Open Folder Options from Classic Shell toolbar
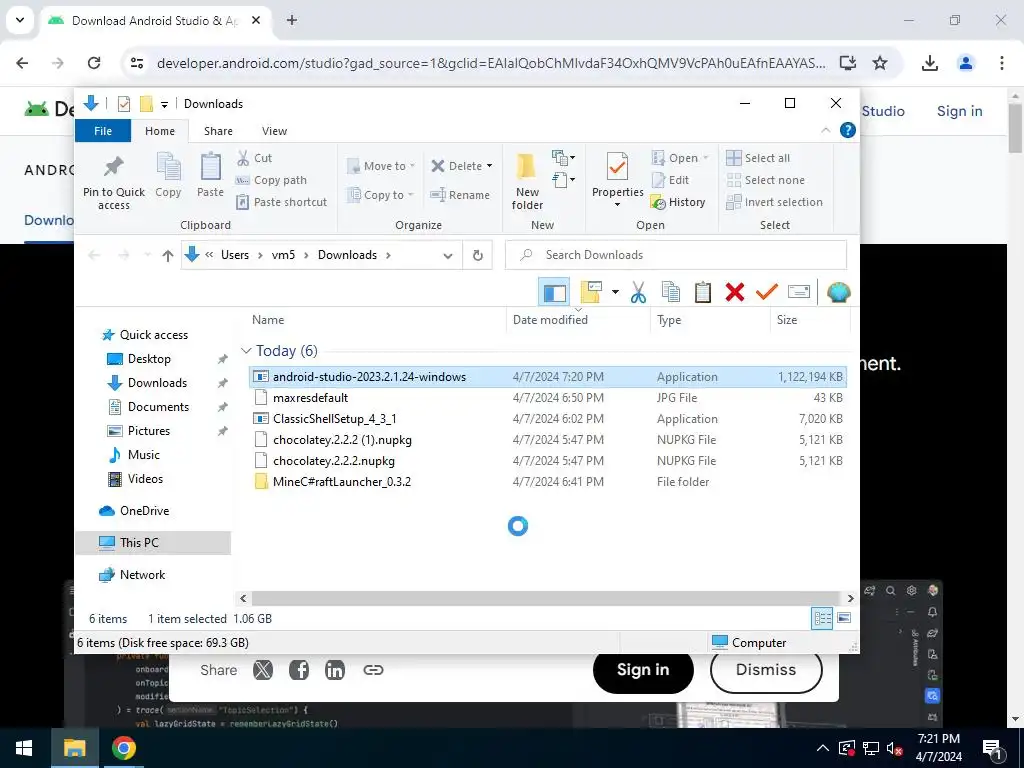This screenshot has width=1024, height=768. click(590, 293)
